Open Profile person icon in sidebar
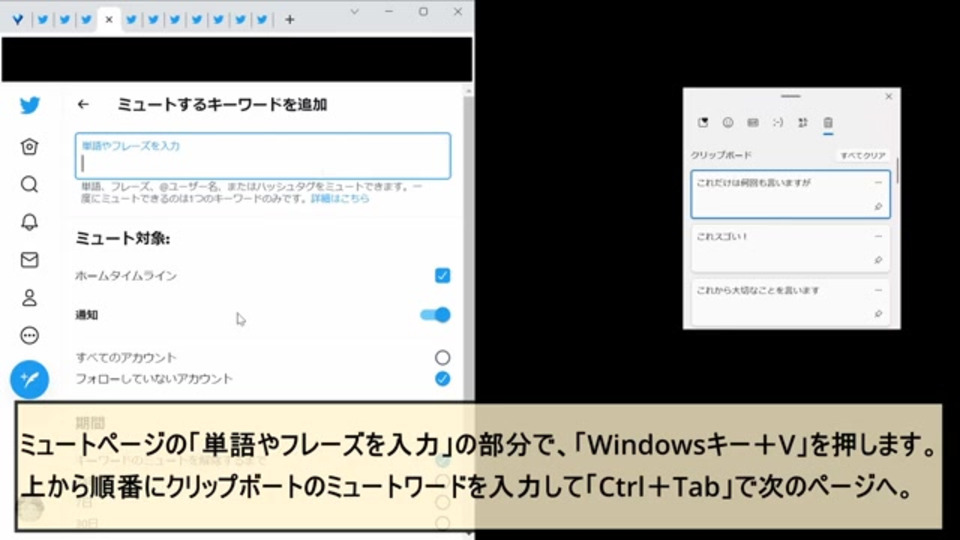960x540 pixels. [x=29, y=298]
